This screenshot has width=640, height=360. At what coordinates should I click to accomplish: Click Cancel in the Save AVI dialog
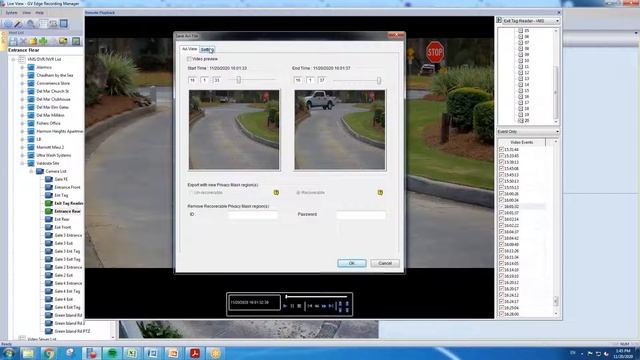(385, 263)
